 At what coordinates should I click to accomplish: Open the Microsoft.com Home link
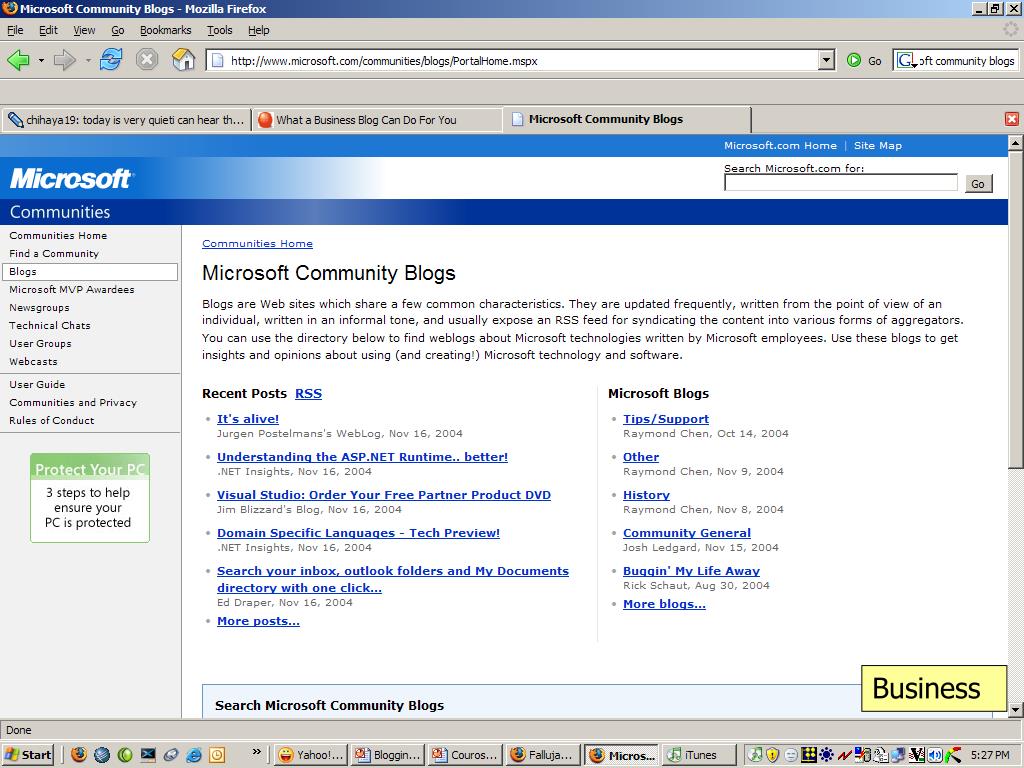(780, 146)
